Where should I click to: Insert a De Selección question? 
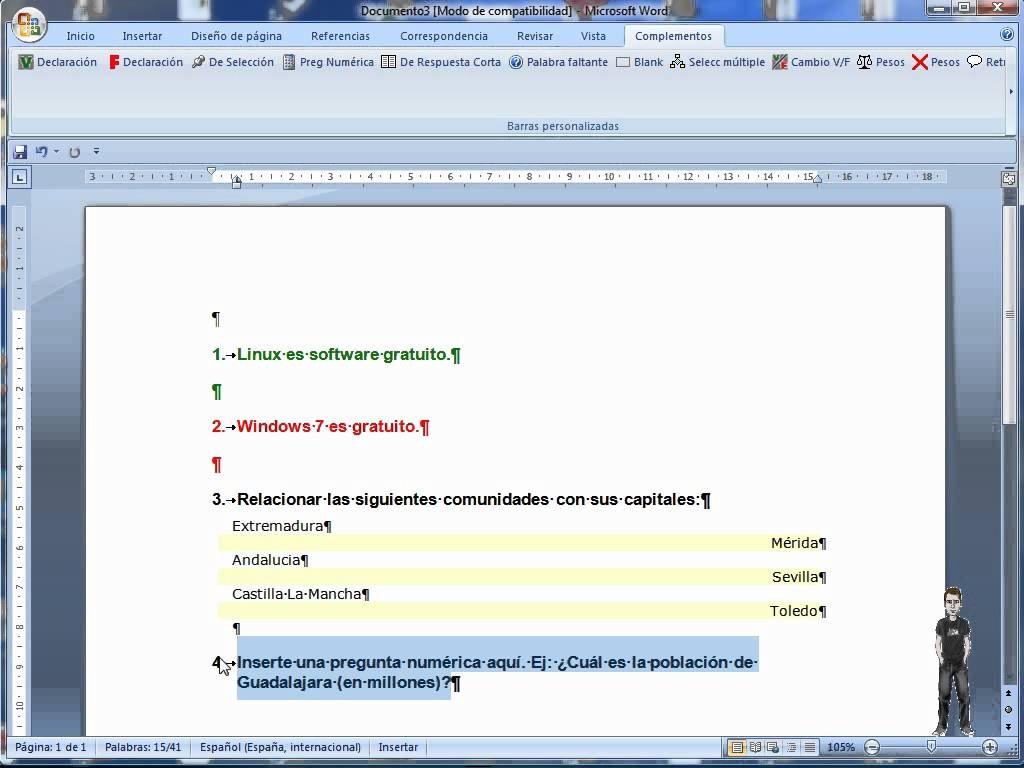[233, 62]
